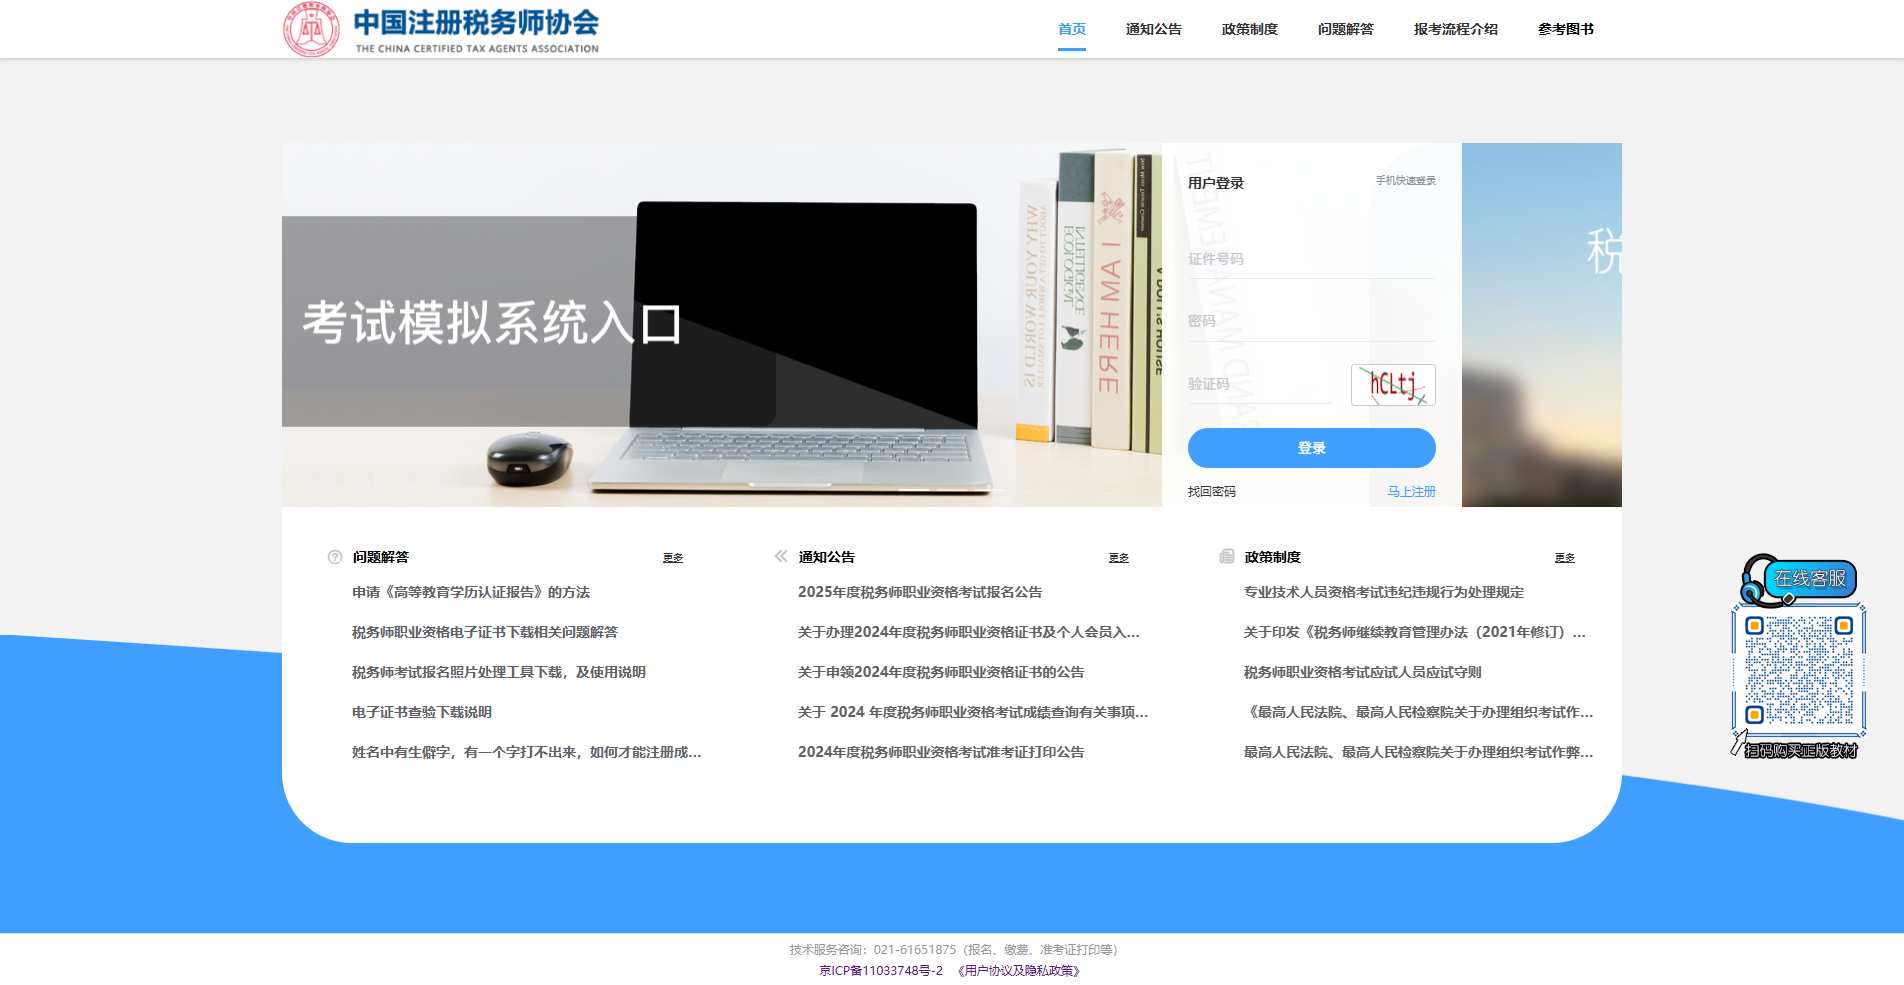Screen dimensions: 1904x985
Task: Open 更多 next to 通知公告
Action: click(x=1118, y=558)
